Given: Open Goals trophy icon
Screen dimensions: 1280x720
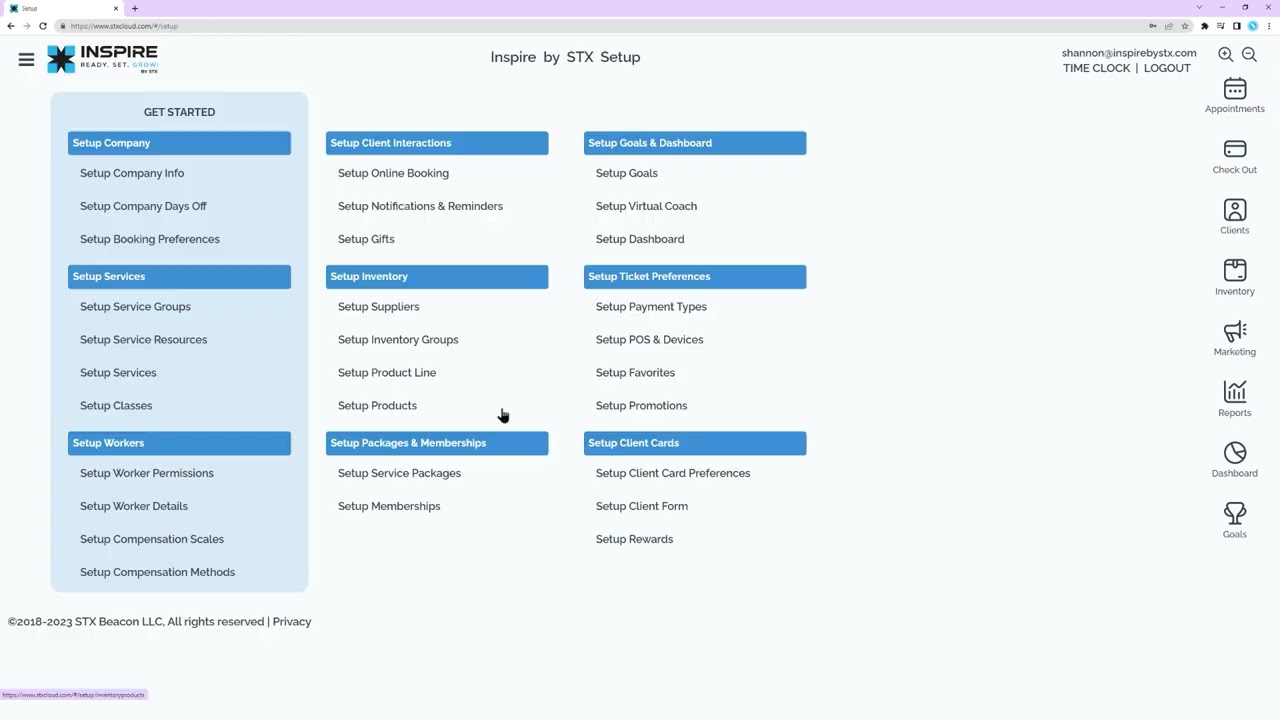Looking at the screenshot, I should (1235, 513).
